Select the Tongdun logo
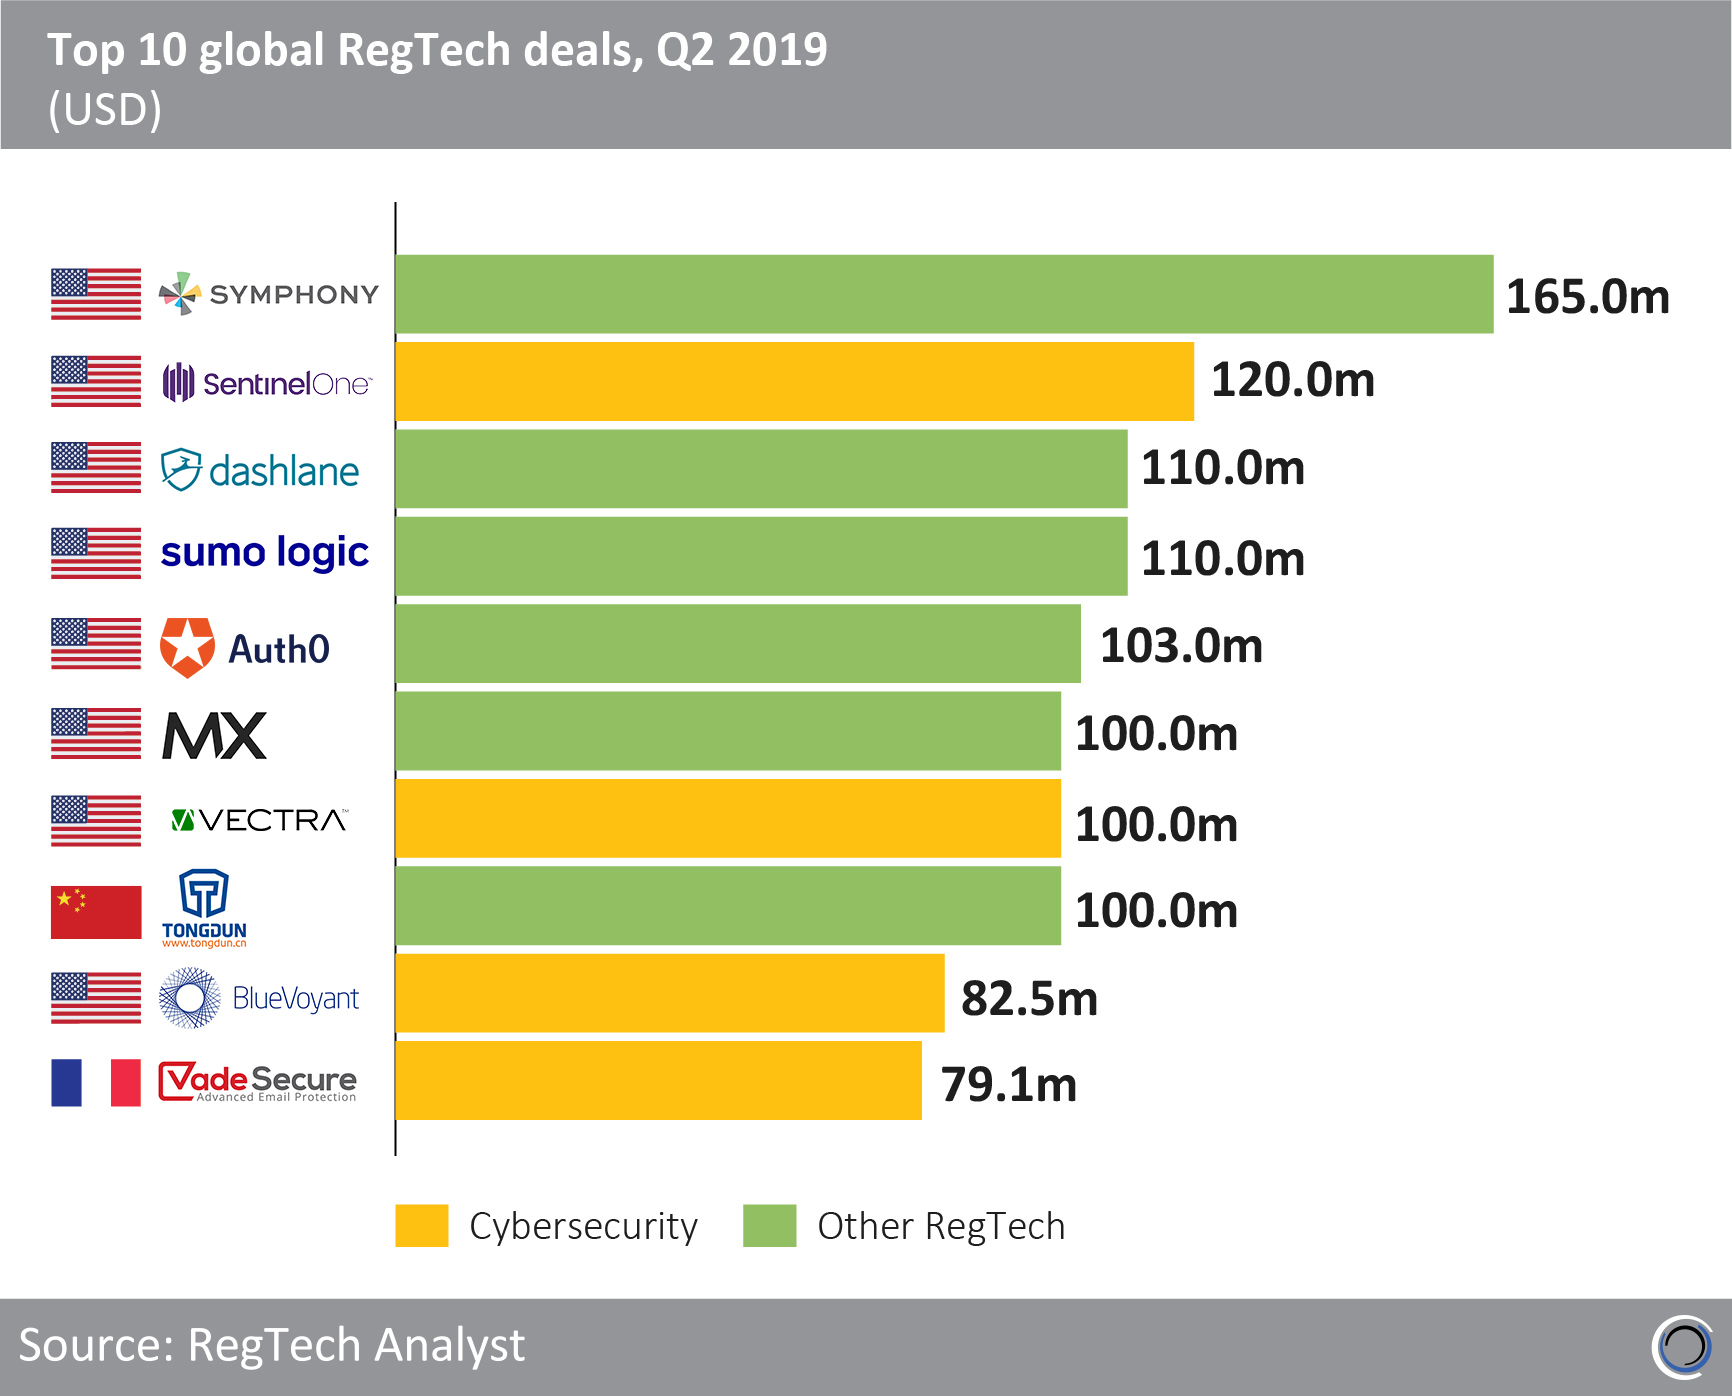The height and width of the screenshot is (1396, 1732). point(204,907)
